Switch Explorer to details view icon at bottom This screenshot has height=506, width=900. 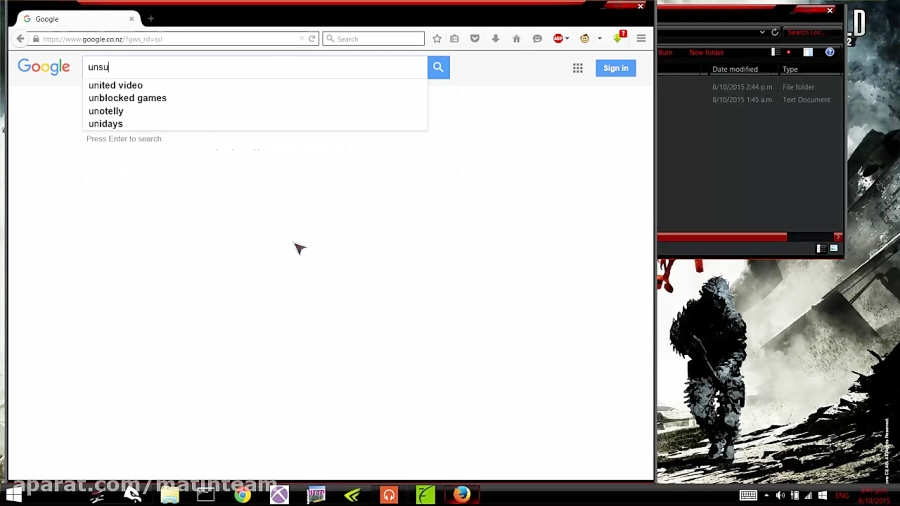(x=821, y=248)
